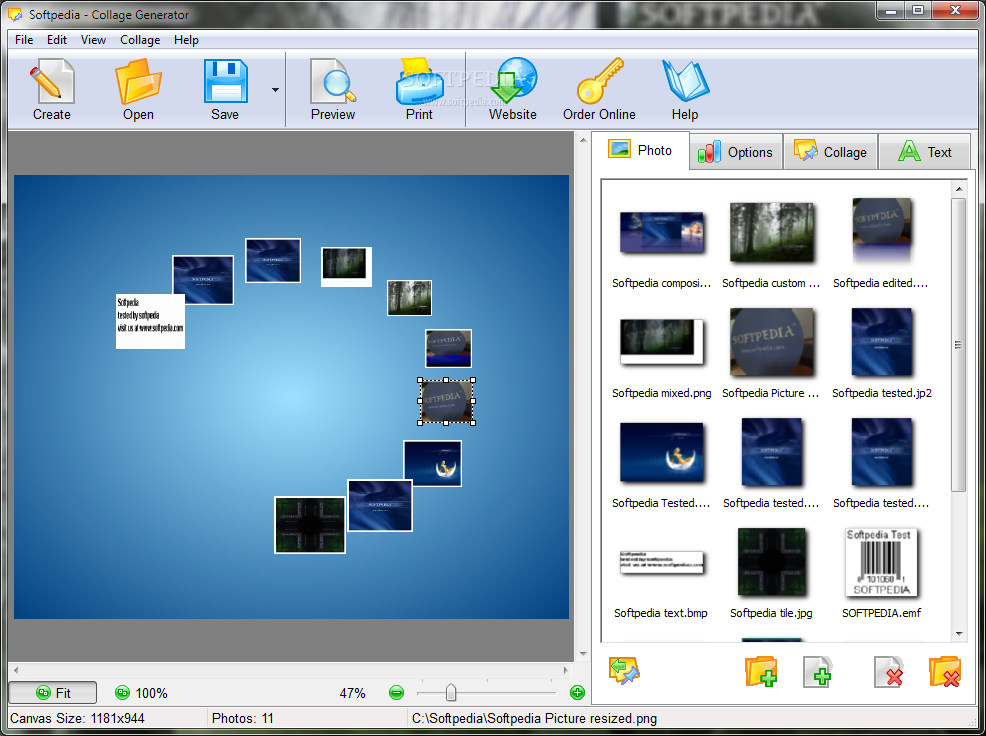Select the Softpedia Tested moon thumbnail
Viewport: 986px width, 736px height.
pos(662,452)
